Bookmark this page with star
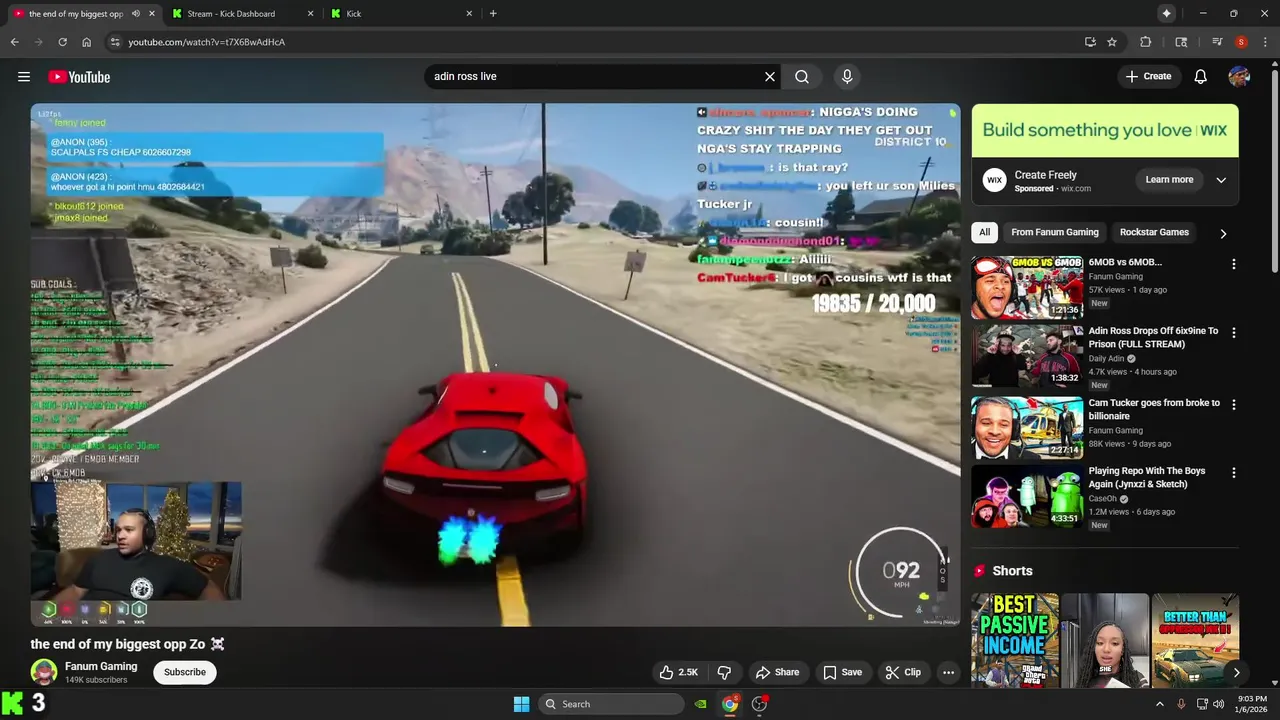1280x720 pixels. (1112, 42)
